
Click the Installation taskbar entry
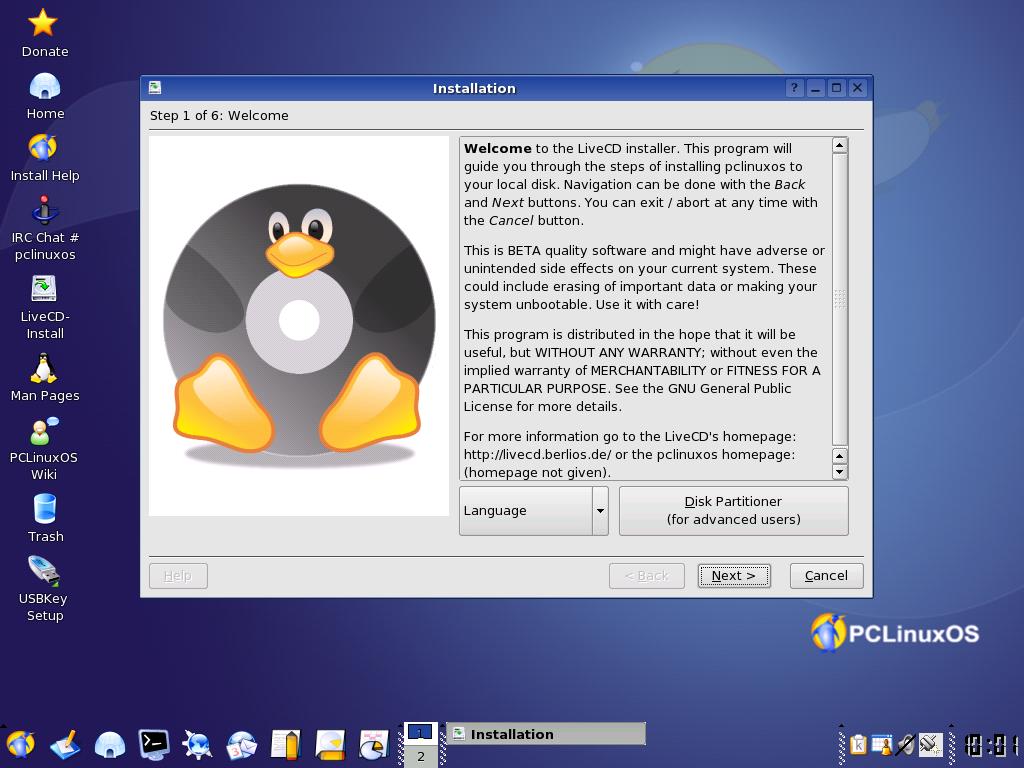coord(546,734)
